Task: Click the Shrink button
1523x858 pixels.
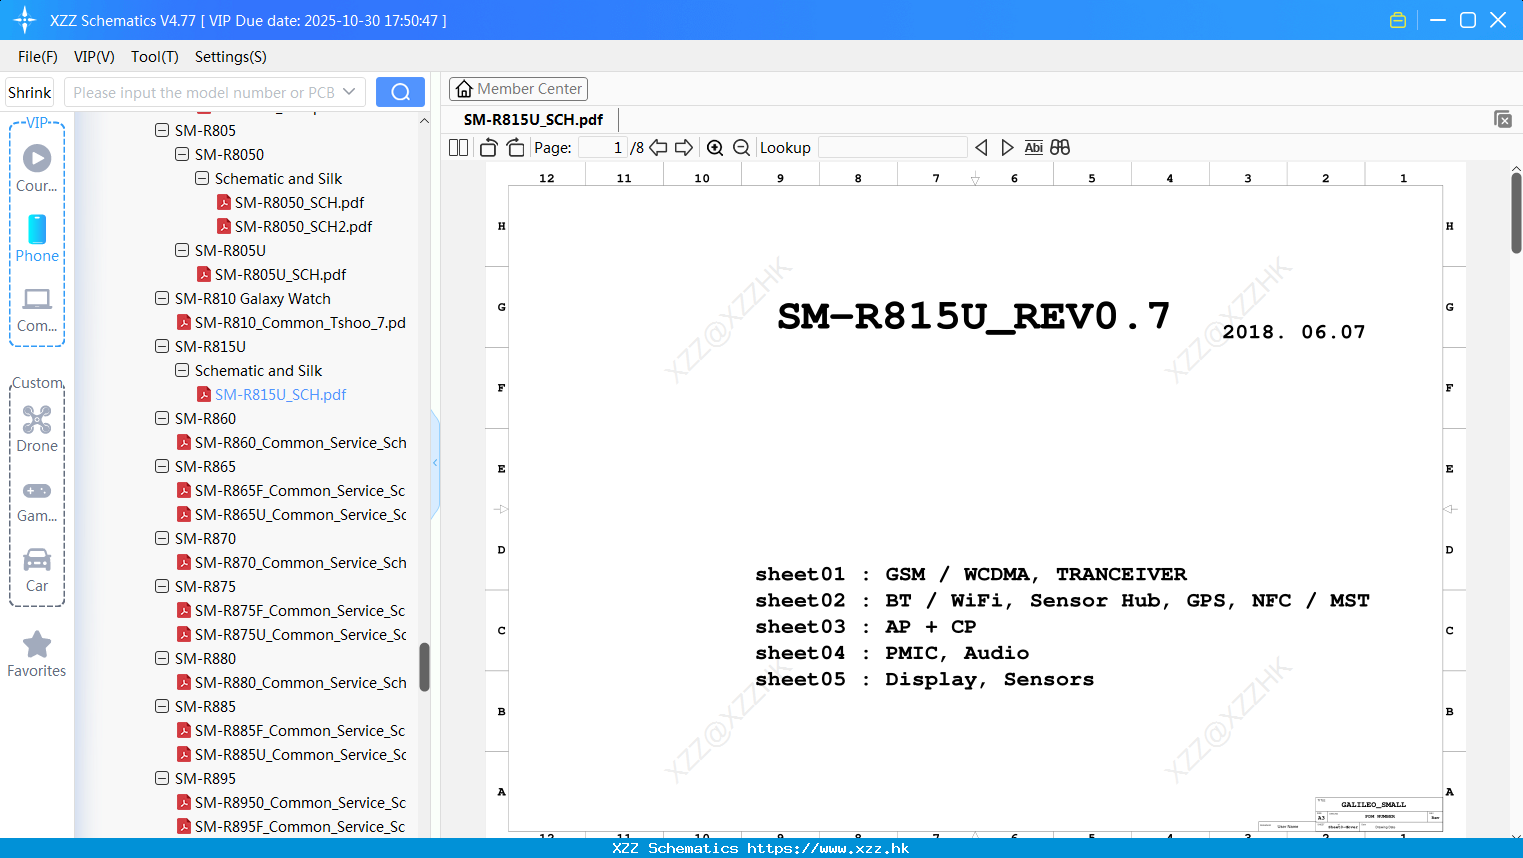Action: pos(30,92)
